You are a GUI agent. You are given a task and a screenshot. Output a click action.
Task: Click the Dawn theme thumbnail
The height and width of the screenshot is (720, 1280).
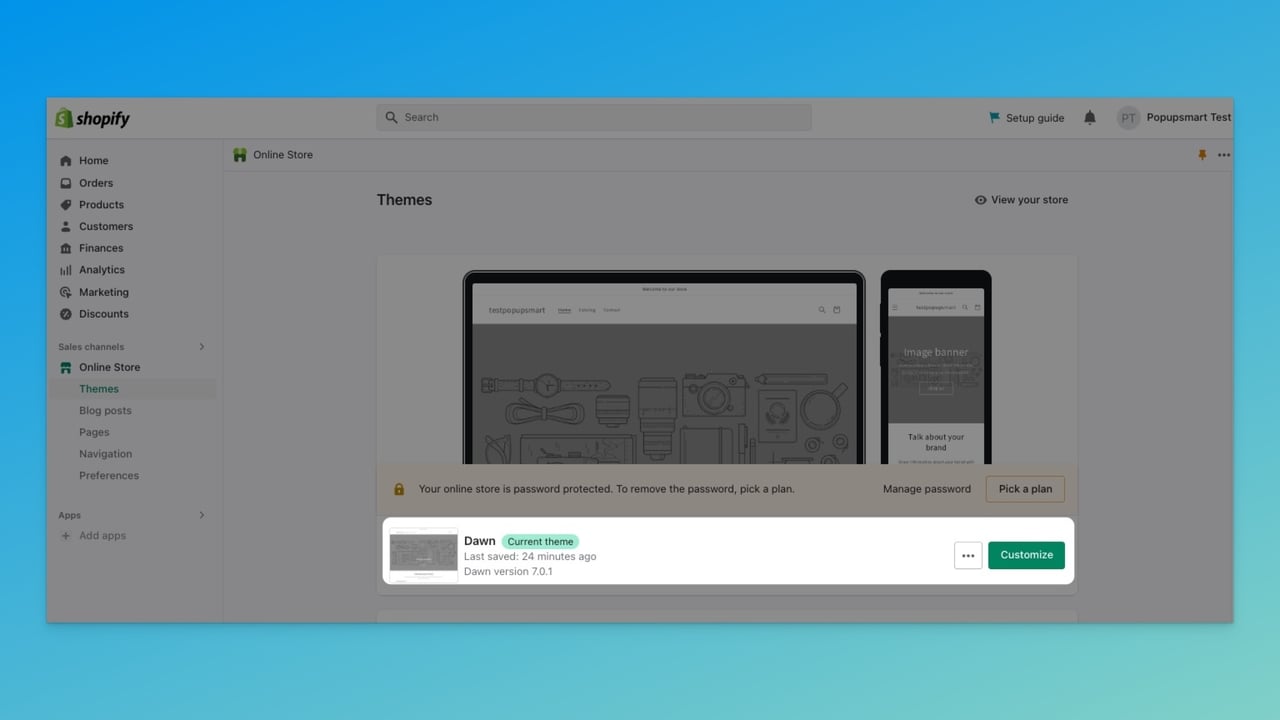tap(423, 555)
